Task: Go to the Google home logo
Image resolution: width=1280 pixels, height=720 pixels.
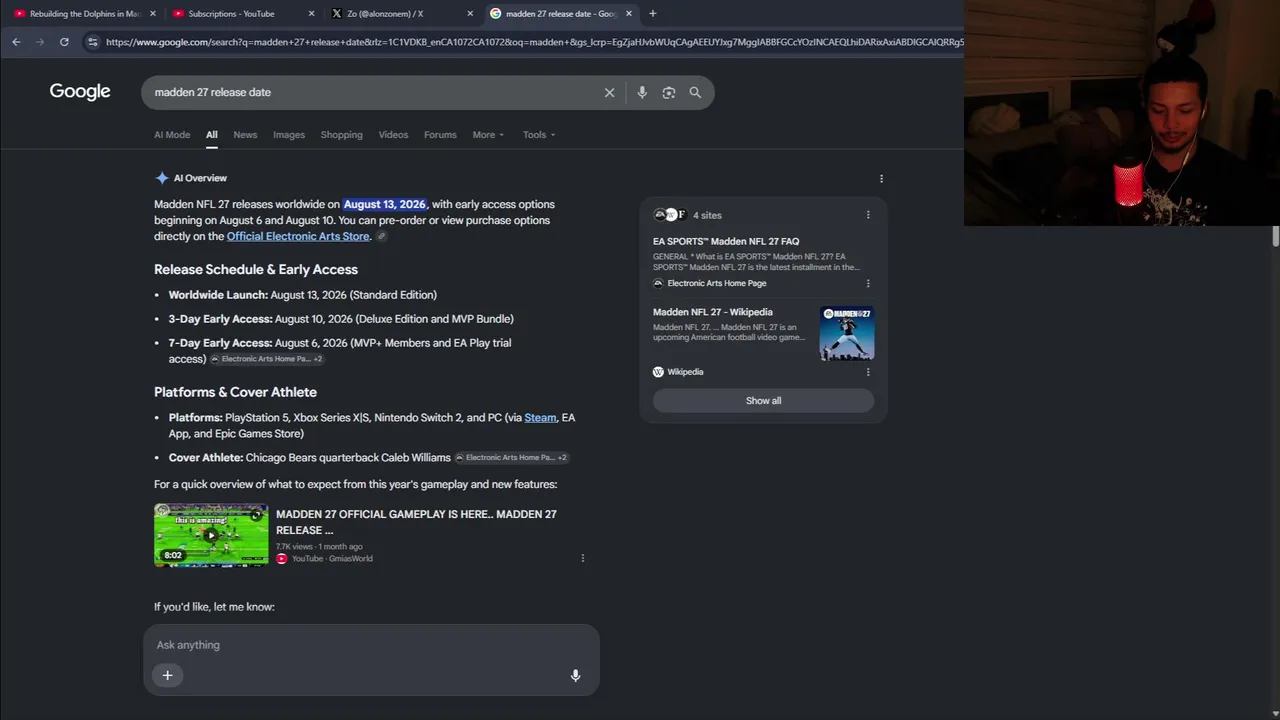Action: click(x=80, y=92)
